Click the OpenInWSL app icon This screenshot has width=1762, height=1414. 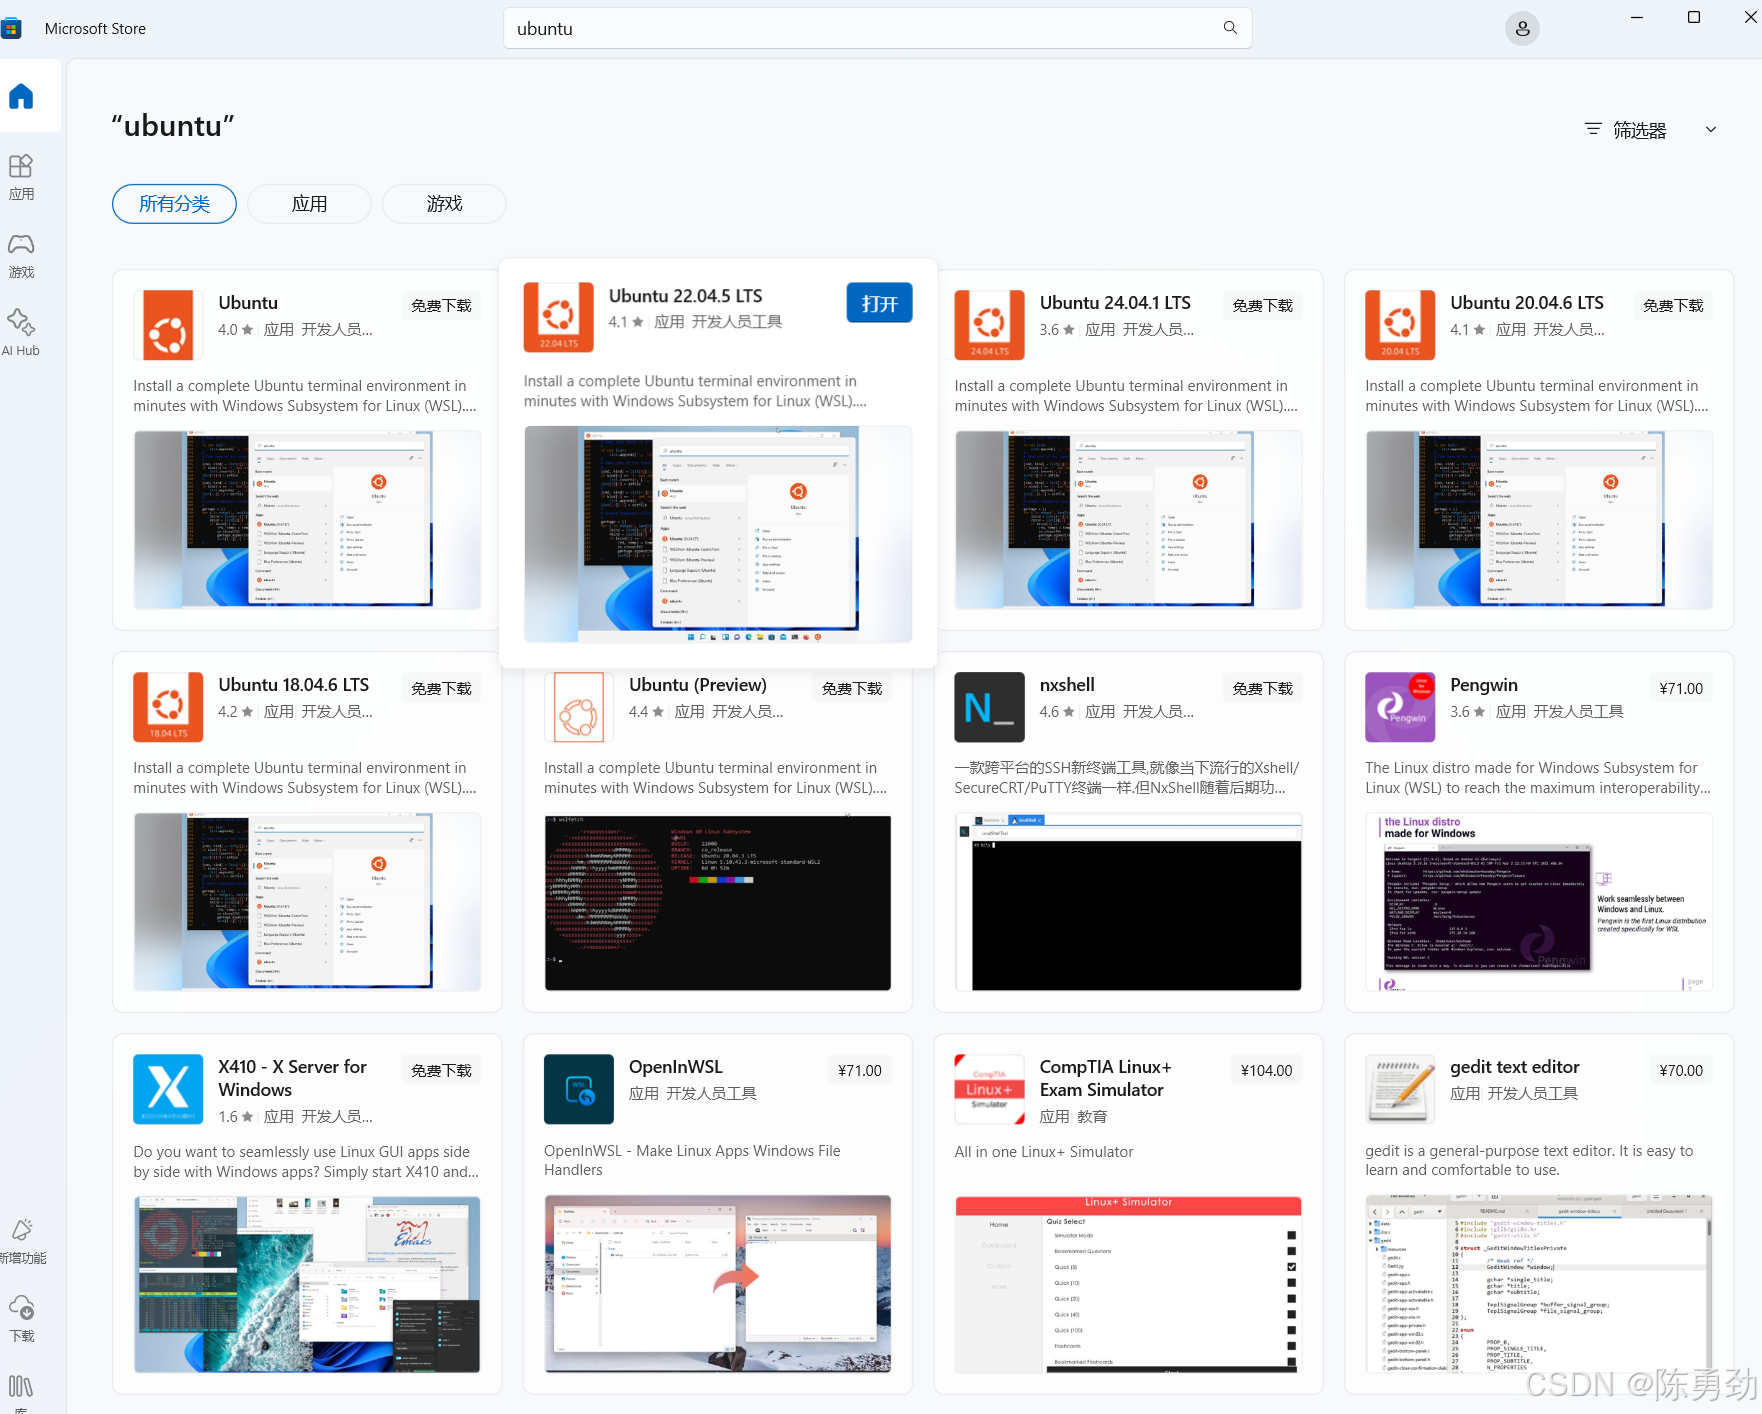(x=579, y=1089)
